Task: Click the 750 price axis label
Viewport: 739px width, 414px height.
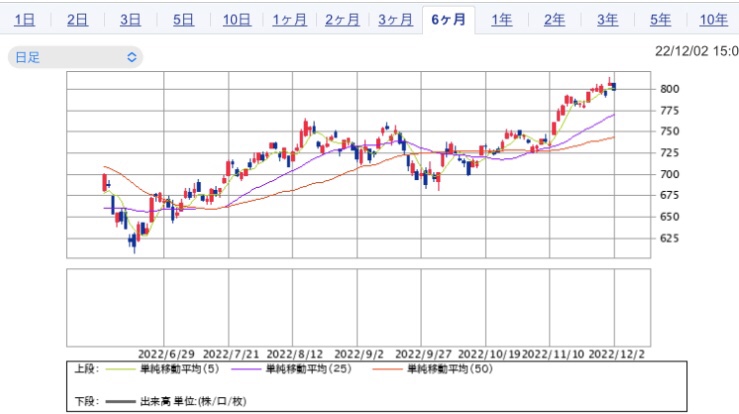Action: [x=669, y=132]
